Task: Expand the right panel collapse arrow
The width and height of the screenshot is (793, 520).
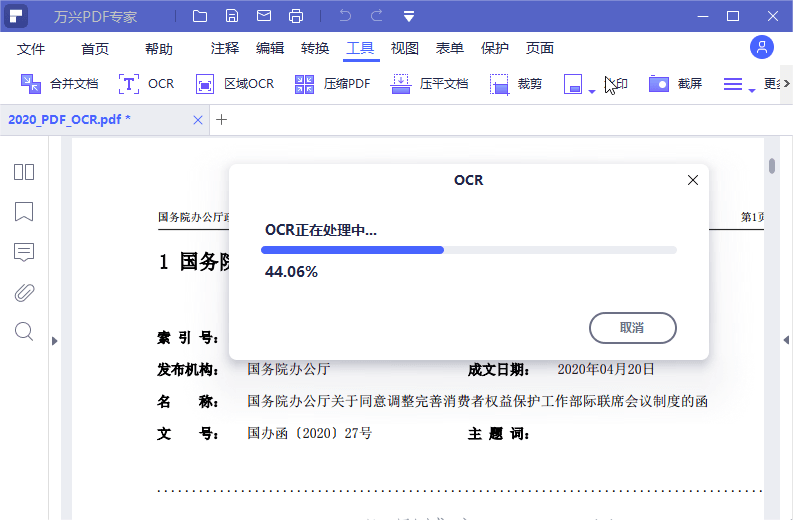Action: (x=786, y=341)
